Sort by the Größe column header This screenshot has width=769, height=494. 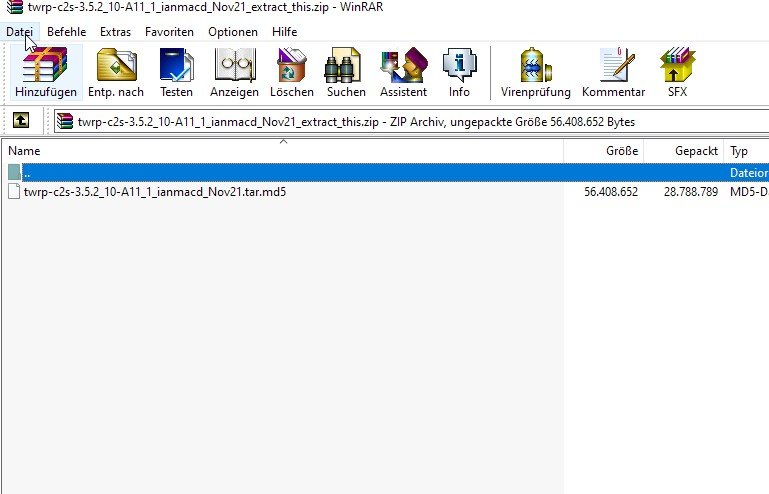pos(604,151)
